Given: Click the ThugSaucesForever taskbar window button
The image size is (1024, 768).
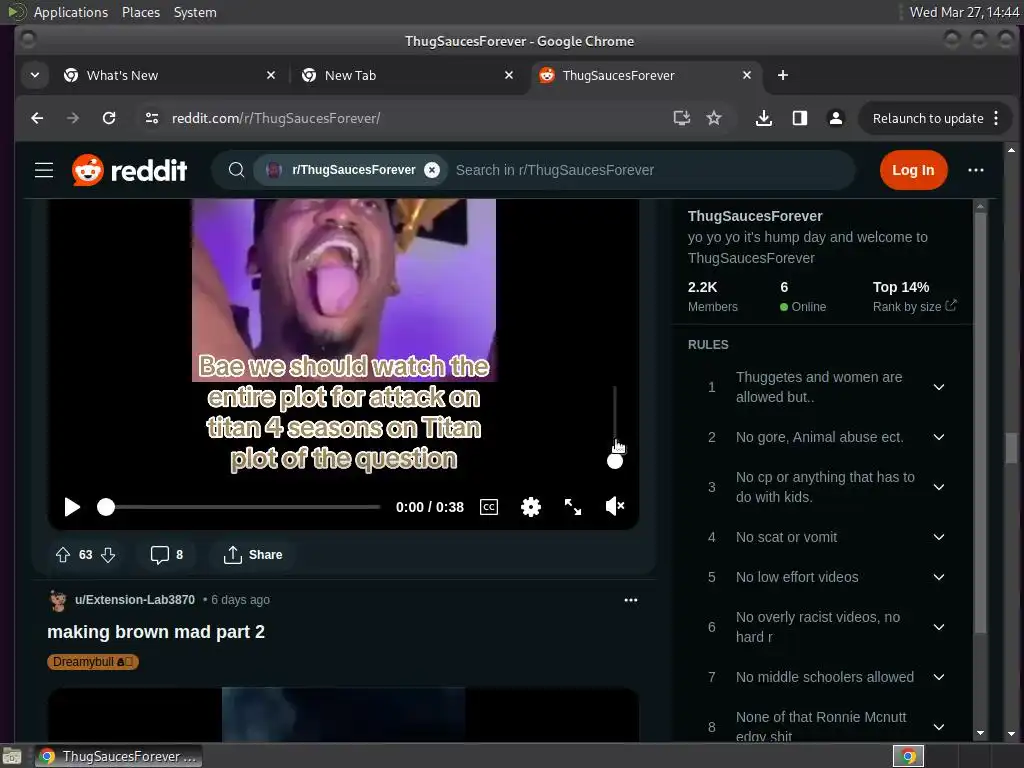Looking at the screenshot, I should 118,756.
